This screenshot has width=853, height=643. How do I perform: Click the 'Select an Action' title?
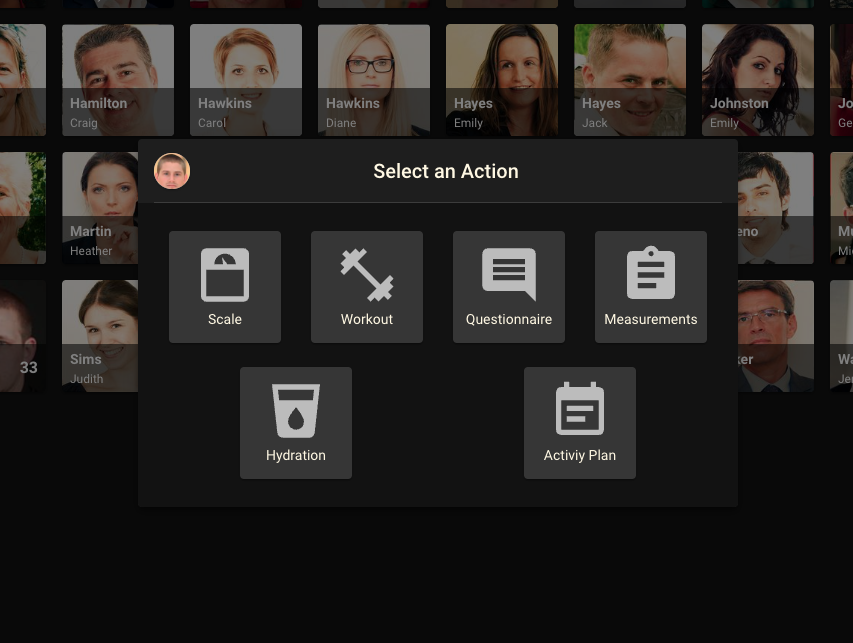point(446,171)
